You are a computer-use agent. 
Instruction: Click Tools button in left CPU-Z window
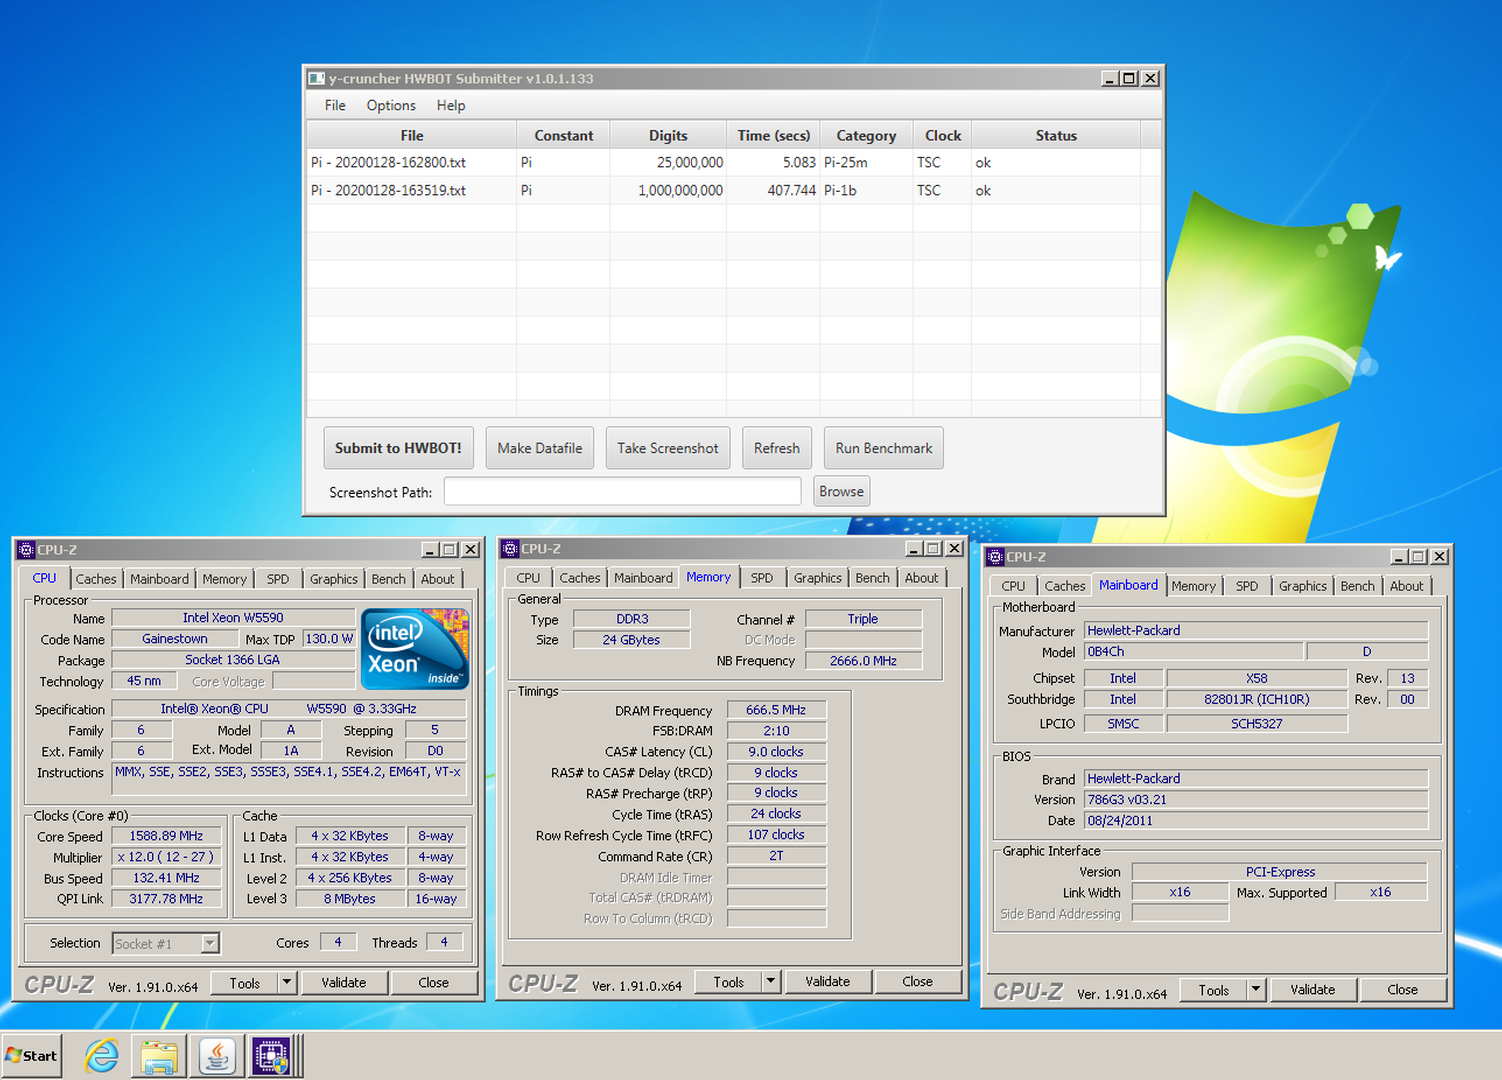[x=245, y=982]
